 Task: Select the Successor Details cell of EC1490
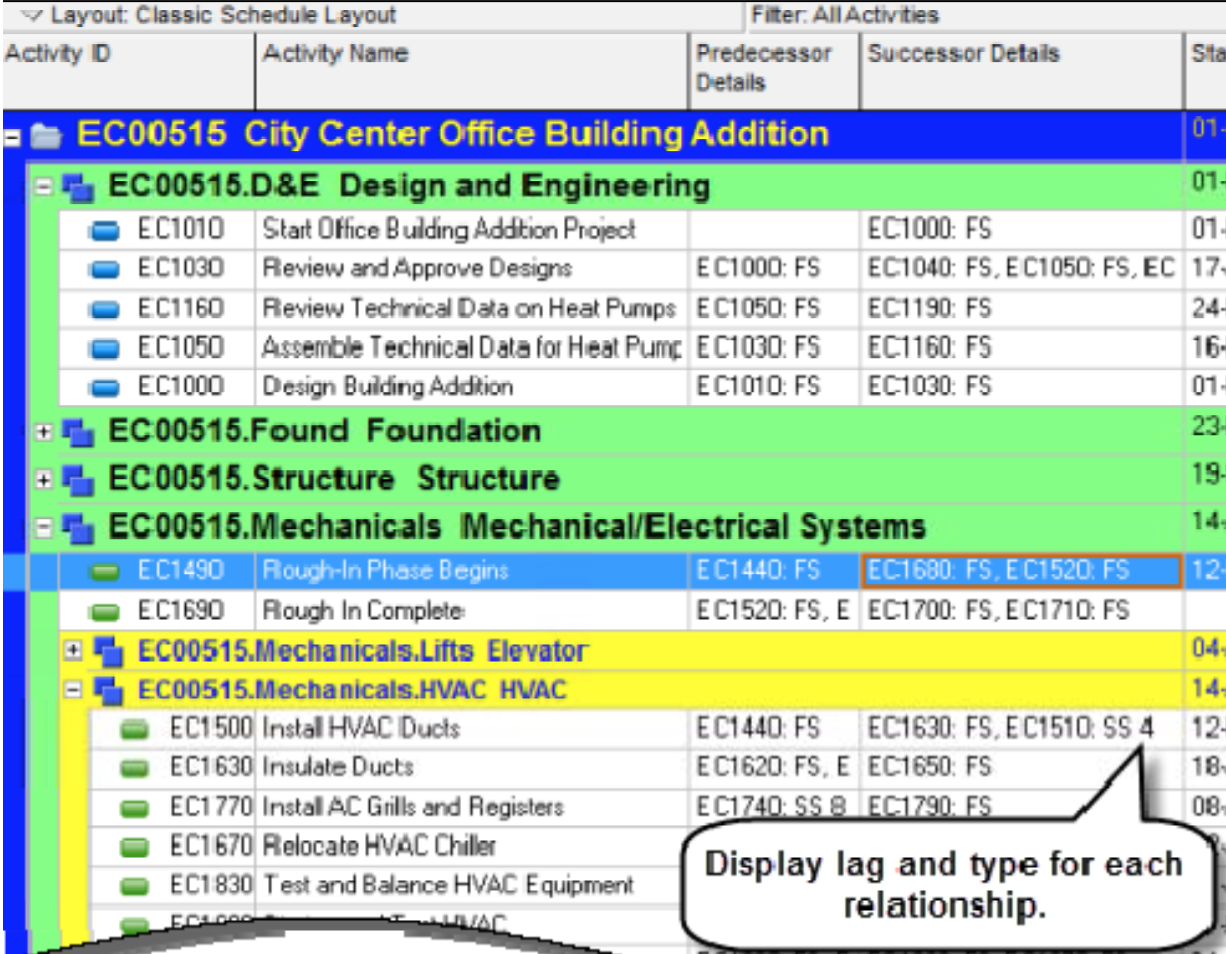pos(1021,571)
